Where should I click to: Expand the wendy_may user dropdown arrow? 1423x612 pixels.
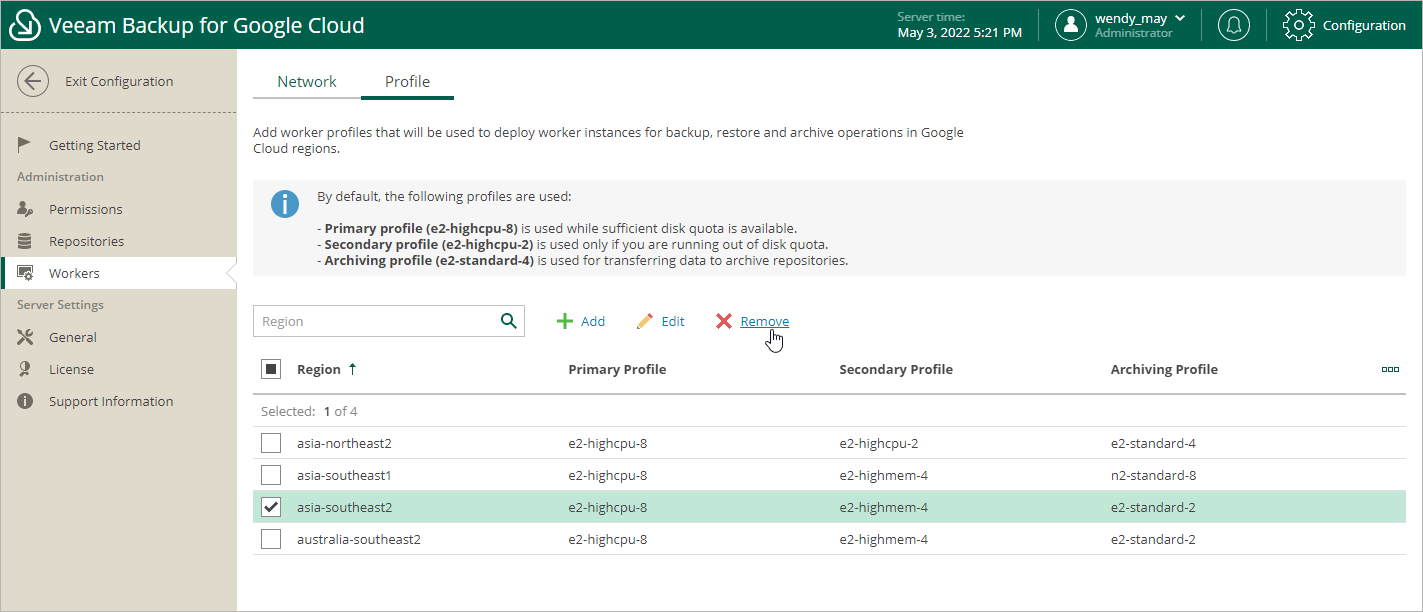[1180, 18]
